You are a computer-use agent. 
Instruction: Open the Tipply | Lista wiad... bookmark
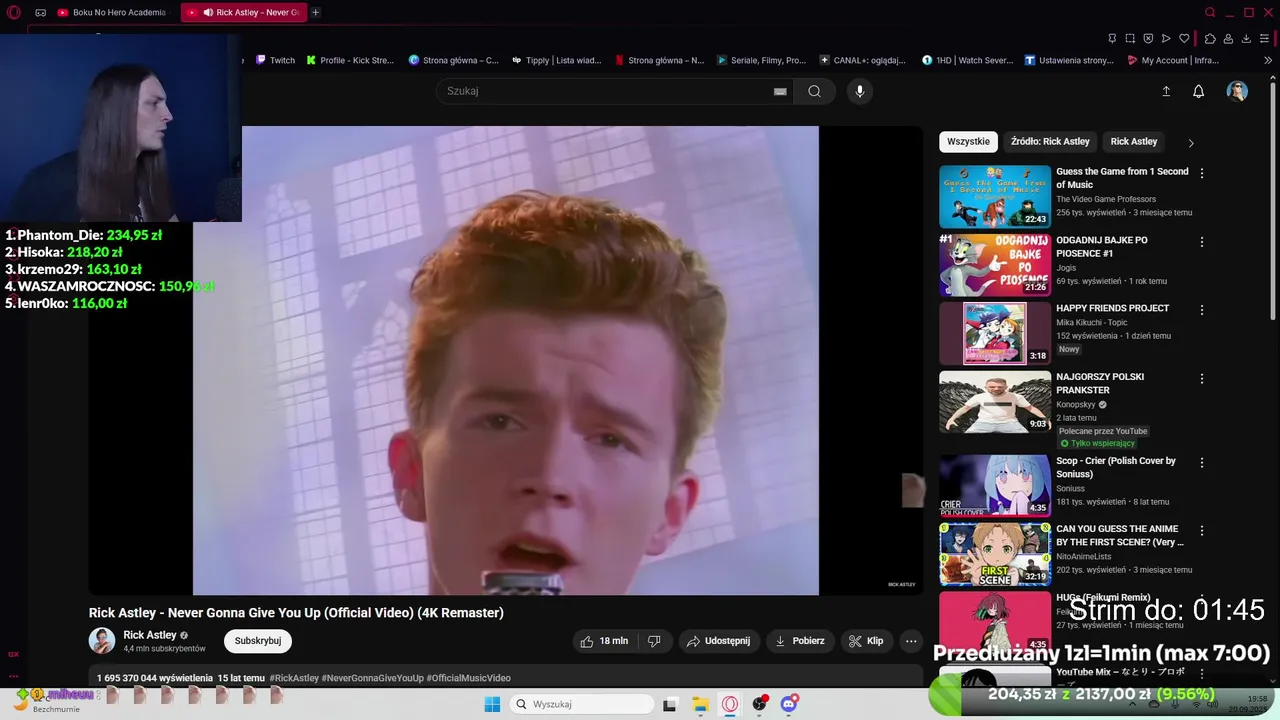coord(556,60)
